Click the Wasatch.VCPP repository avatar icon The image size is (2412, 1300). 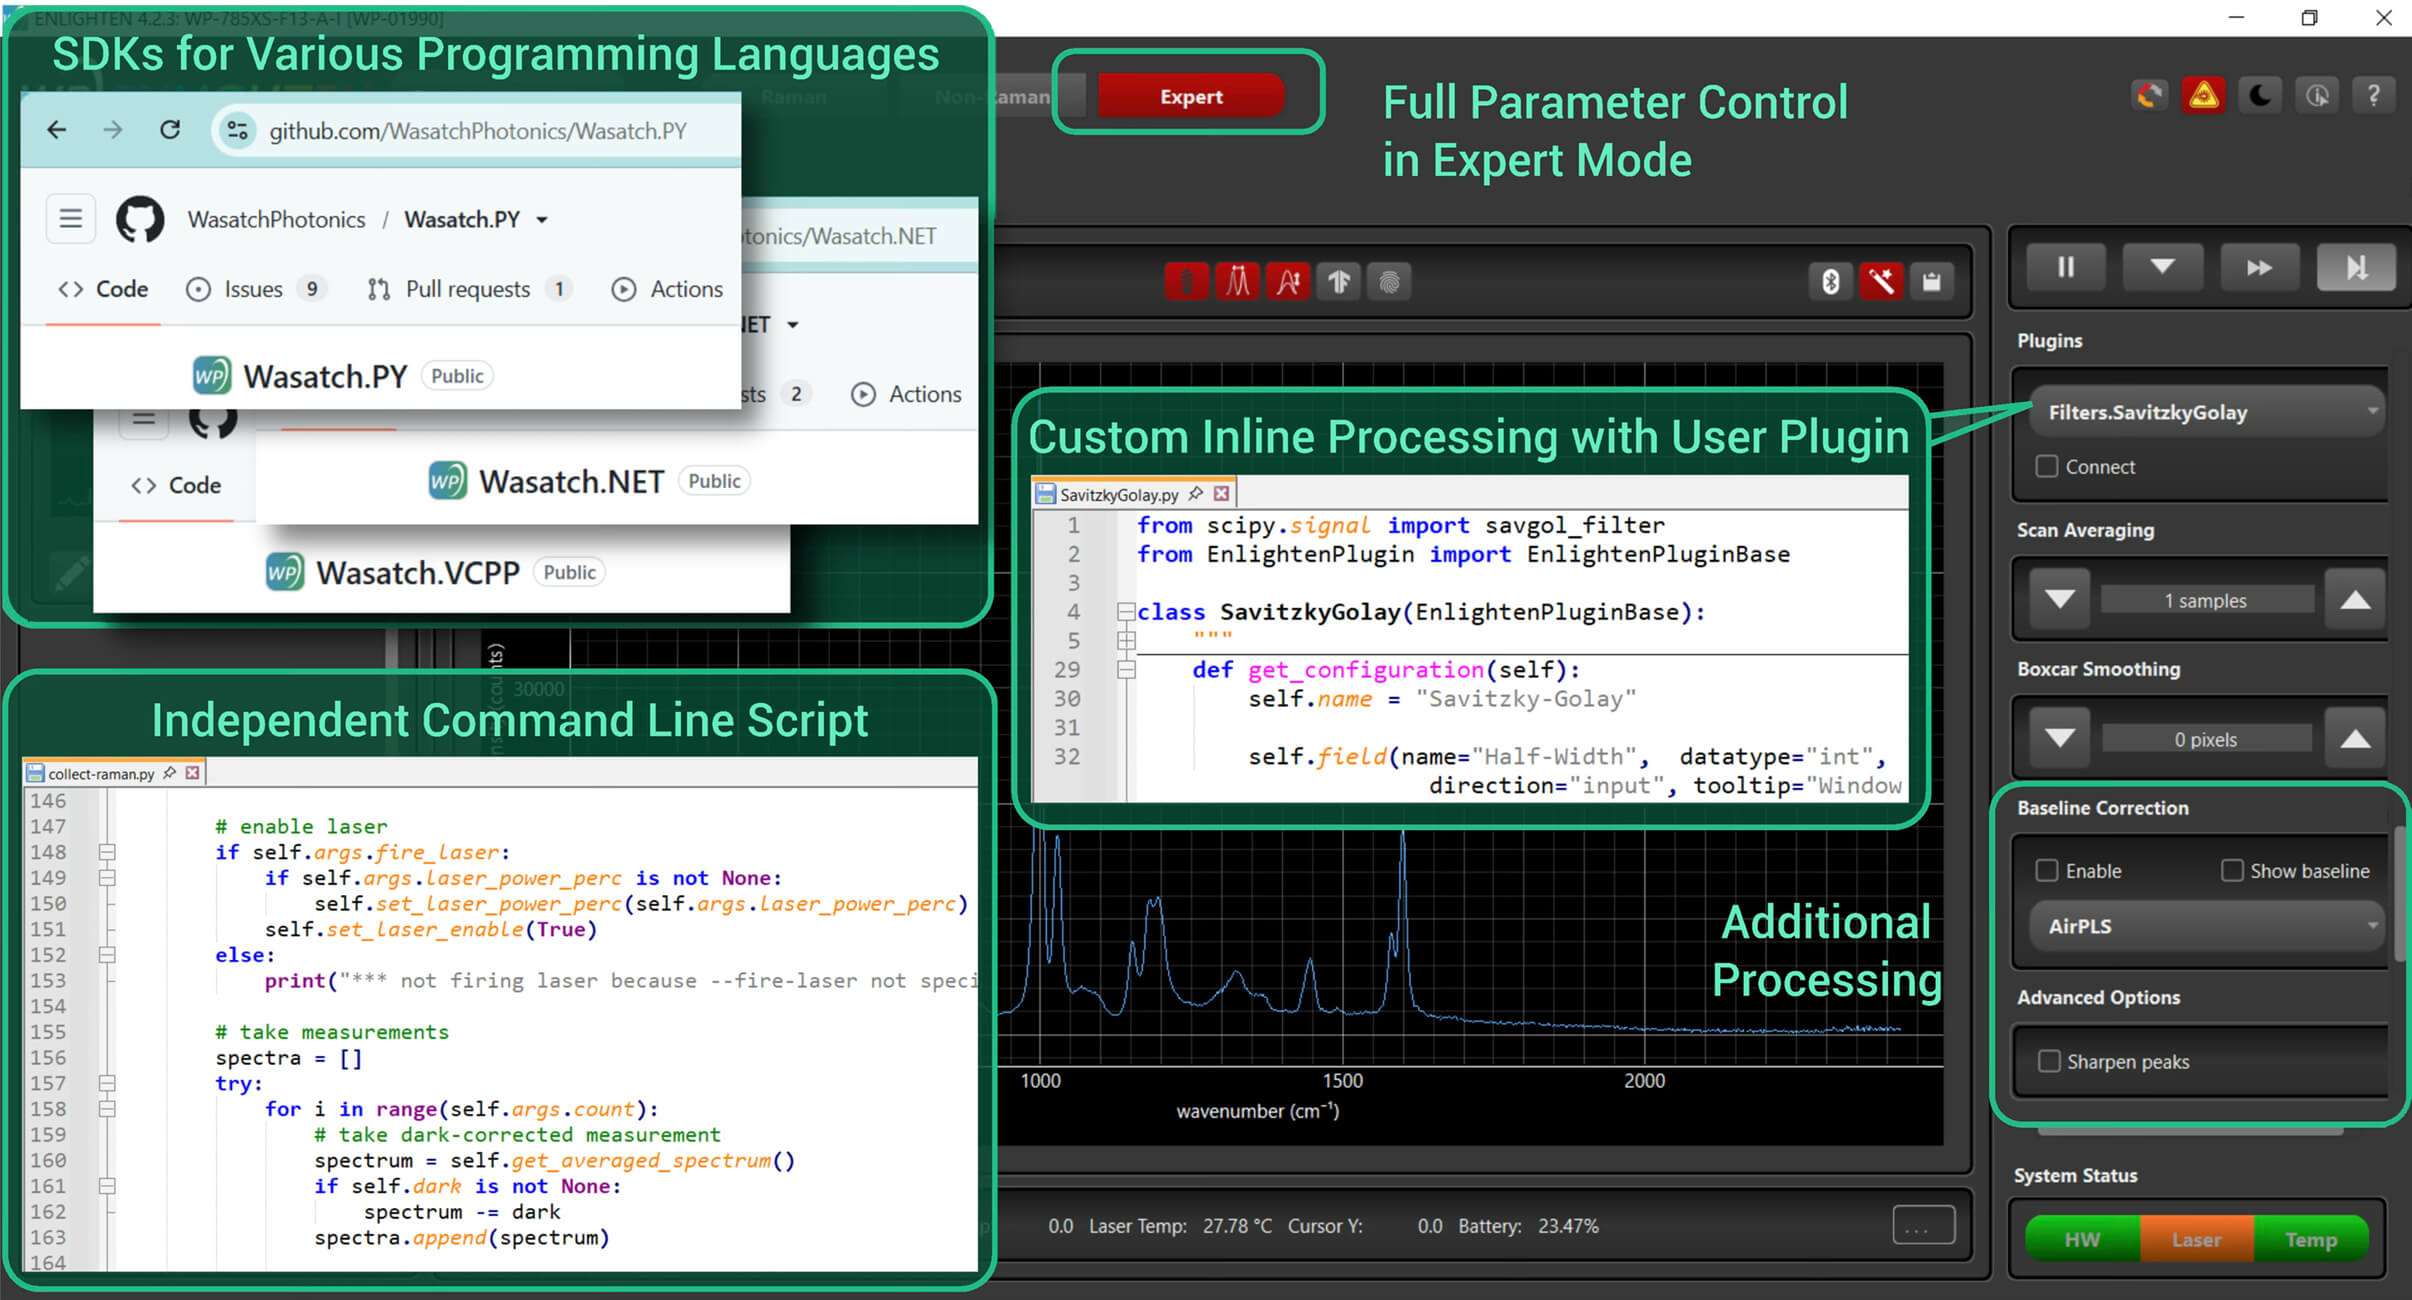coord(284,572)
